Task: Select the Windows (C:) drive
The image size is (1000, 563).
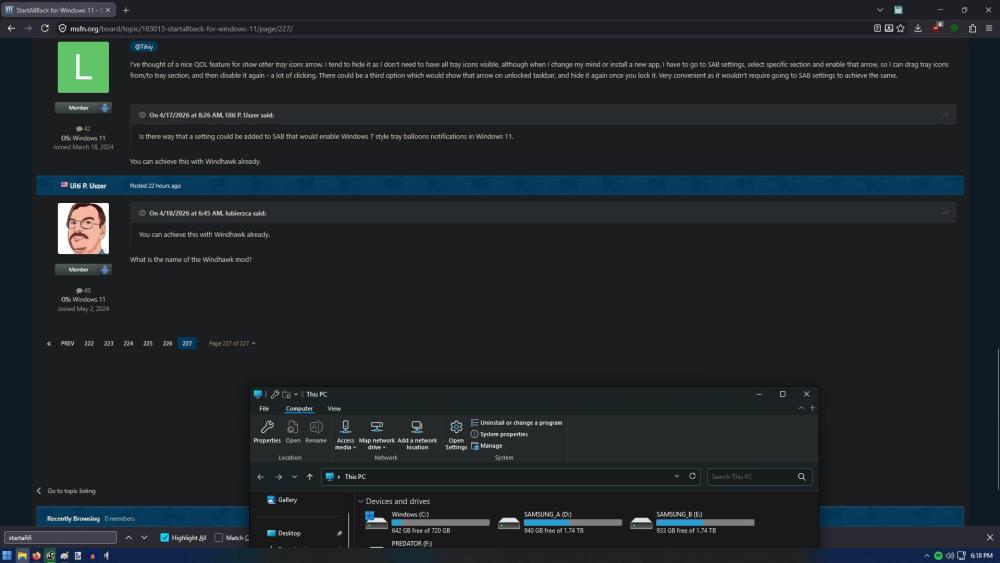Action: point(427,522)
